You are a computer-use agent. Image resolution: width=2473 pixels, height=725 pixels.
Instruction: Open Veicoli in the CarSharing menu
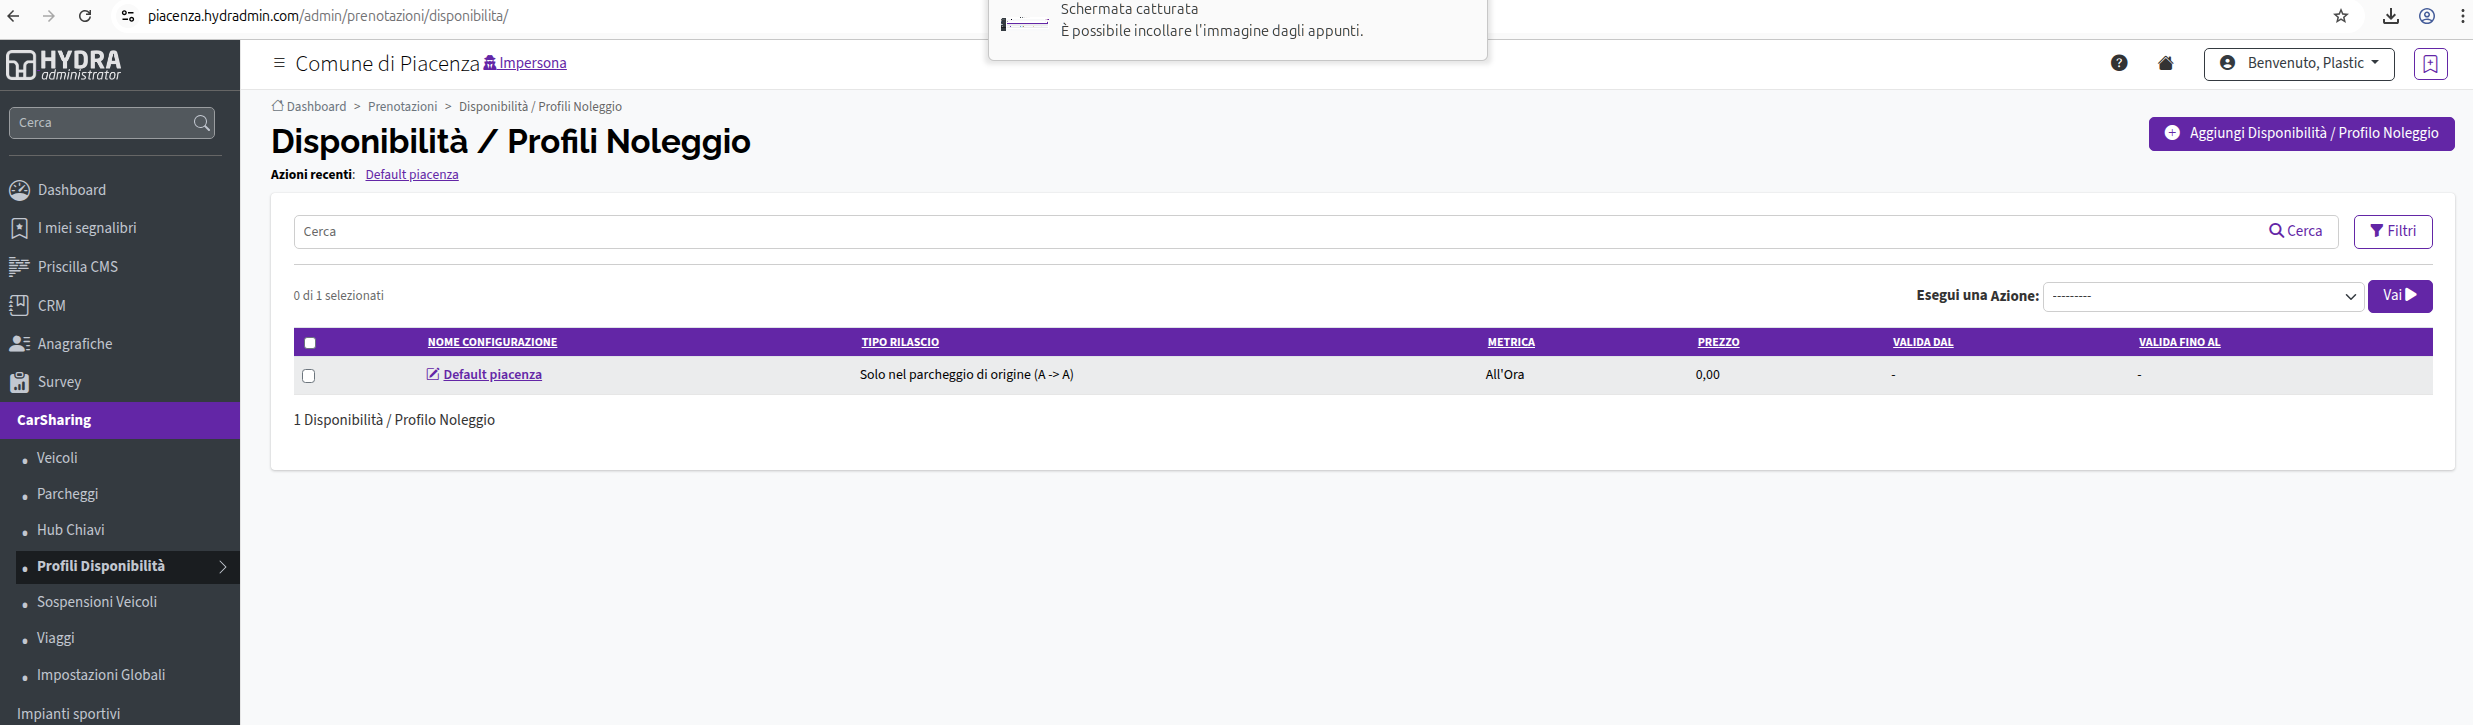(57, 458)
